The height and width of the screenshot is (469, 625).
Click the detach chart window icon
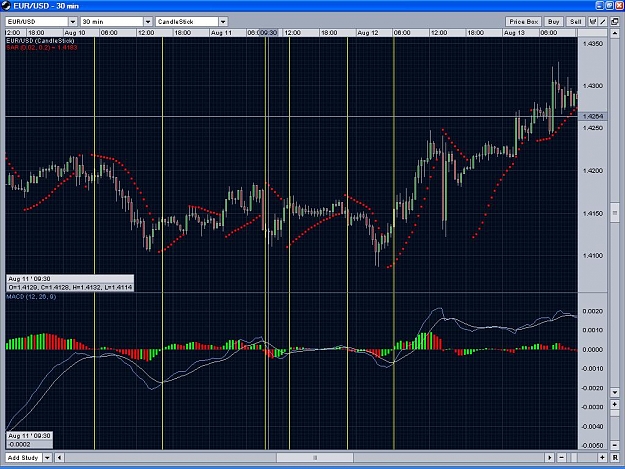tap(614, 22)
